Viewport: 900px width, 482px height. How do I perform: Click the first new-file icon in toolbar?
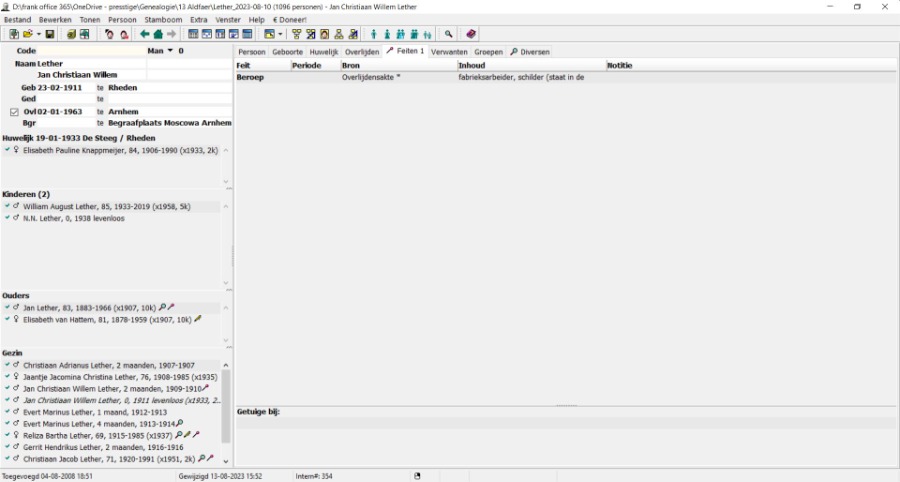(x=13, y=34)
